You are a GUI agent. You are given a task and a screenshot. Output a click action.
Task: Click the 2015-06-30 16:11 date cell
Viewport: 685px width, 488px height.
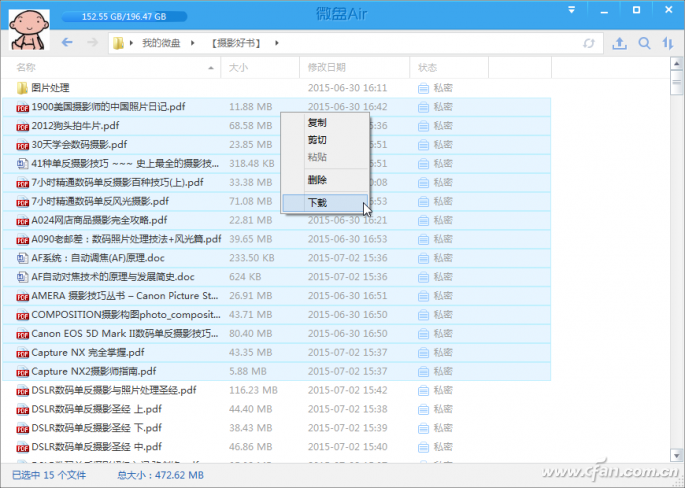[347, 88]
